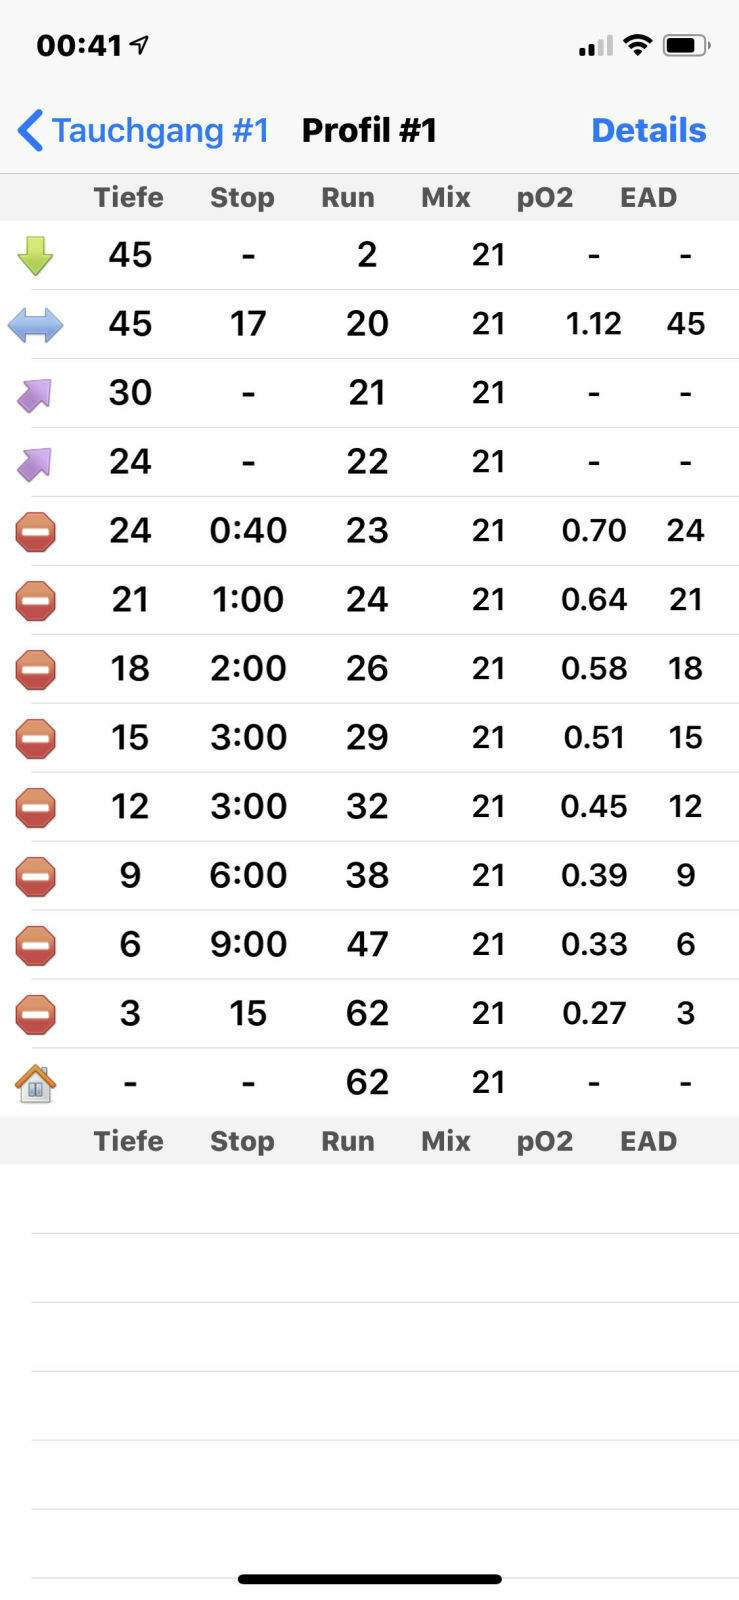Image resolution: width=739 pixels, height=1600 pixels.
Task: Tap the battery status icon
Action: click(686, 45)
